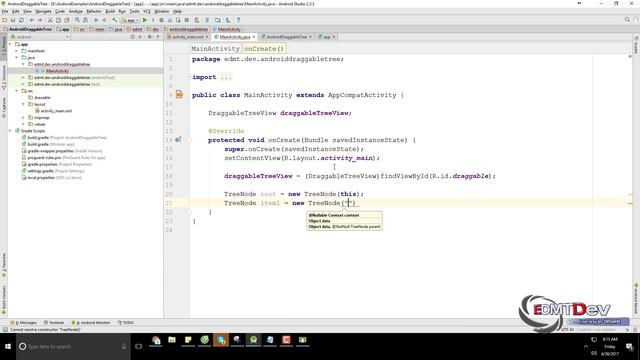Run the app with green play icon

pyautogui.click(x=145, y=20)
